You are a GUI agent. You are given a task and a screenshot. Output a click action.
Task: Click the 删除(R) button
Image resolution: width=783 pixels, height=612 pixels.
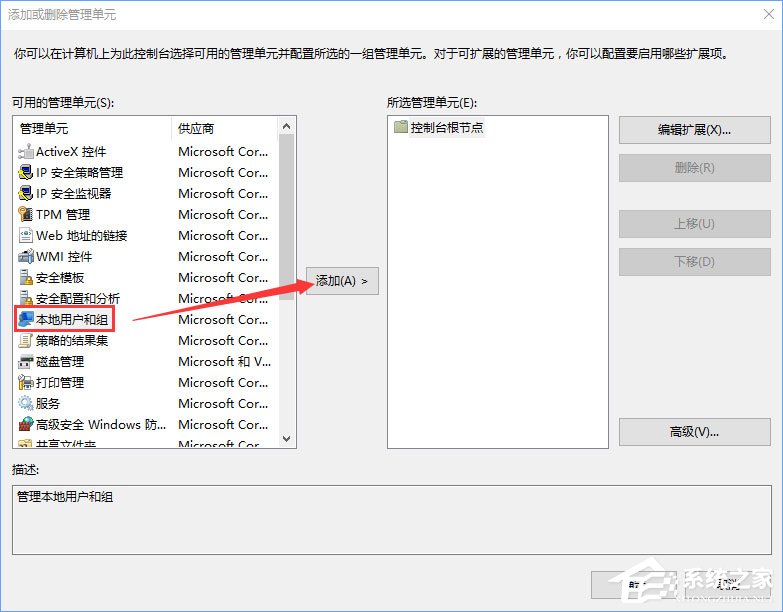(695, 168)
